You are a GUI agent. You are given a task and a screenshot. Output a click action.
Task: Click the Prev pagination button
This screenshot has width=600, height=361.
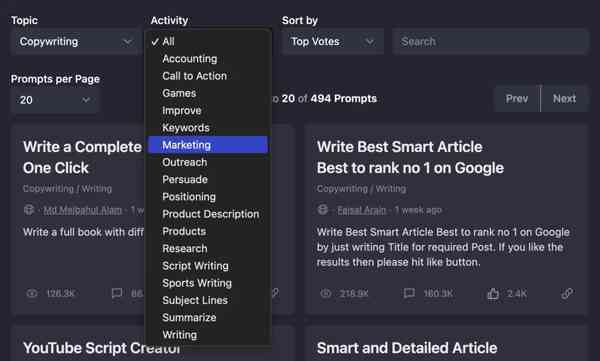(x=517, y=99)
